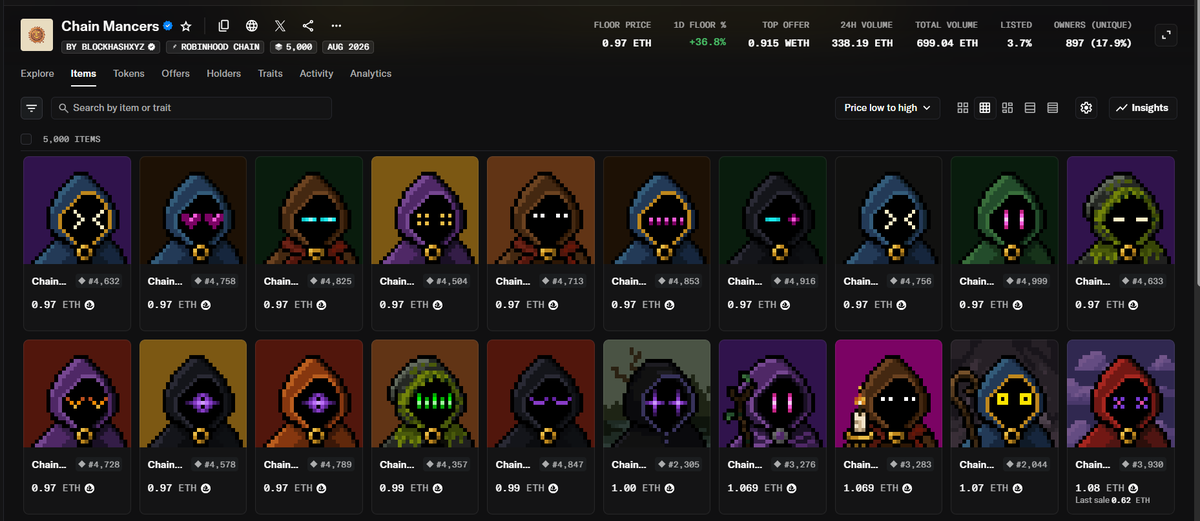The image size is (1200, 521).
Task: Share the Chain Mancers collection
Action: 308,26
